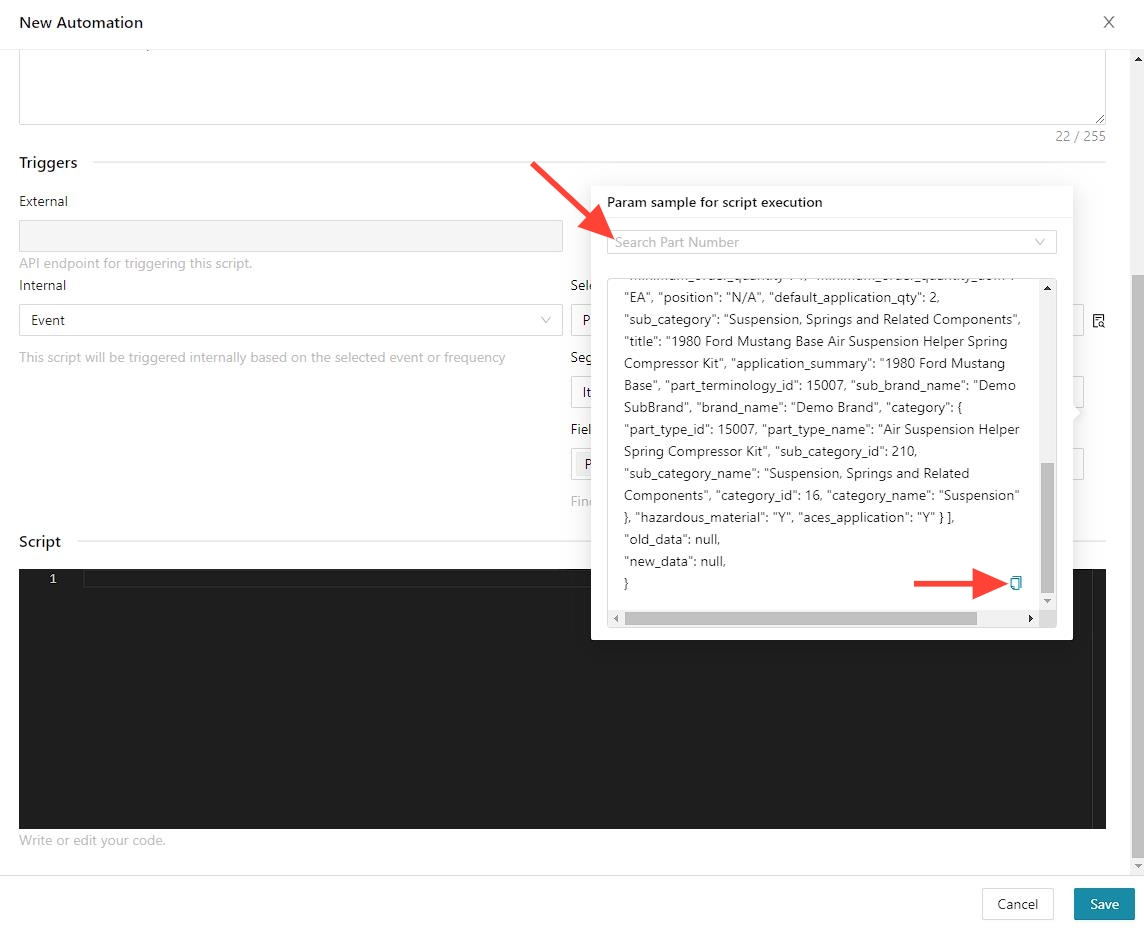Image resolution: width=1144 pixels, height=930 pixels.
Task: Close the New Automation dialog
Action: tap(1109, 23)
